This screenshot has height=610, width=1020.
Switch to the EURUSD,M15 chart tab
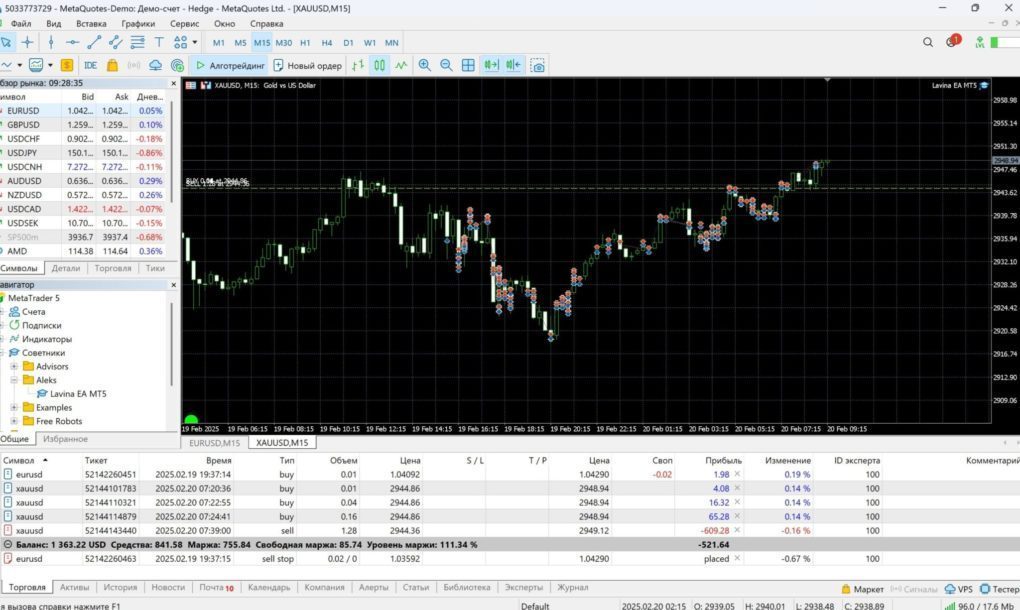(x=215, y=443)
